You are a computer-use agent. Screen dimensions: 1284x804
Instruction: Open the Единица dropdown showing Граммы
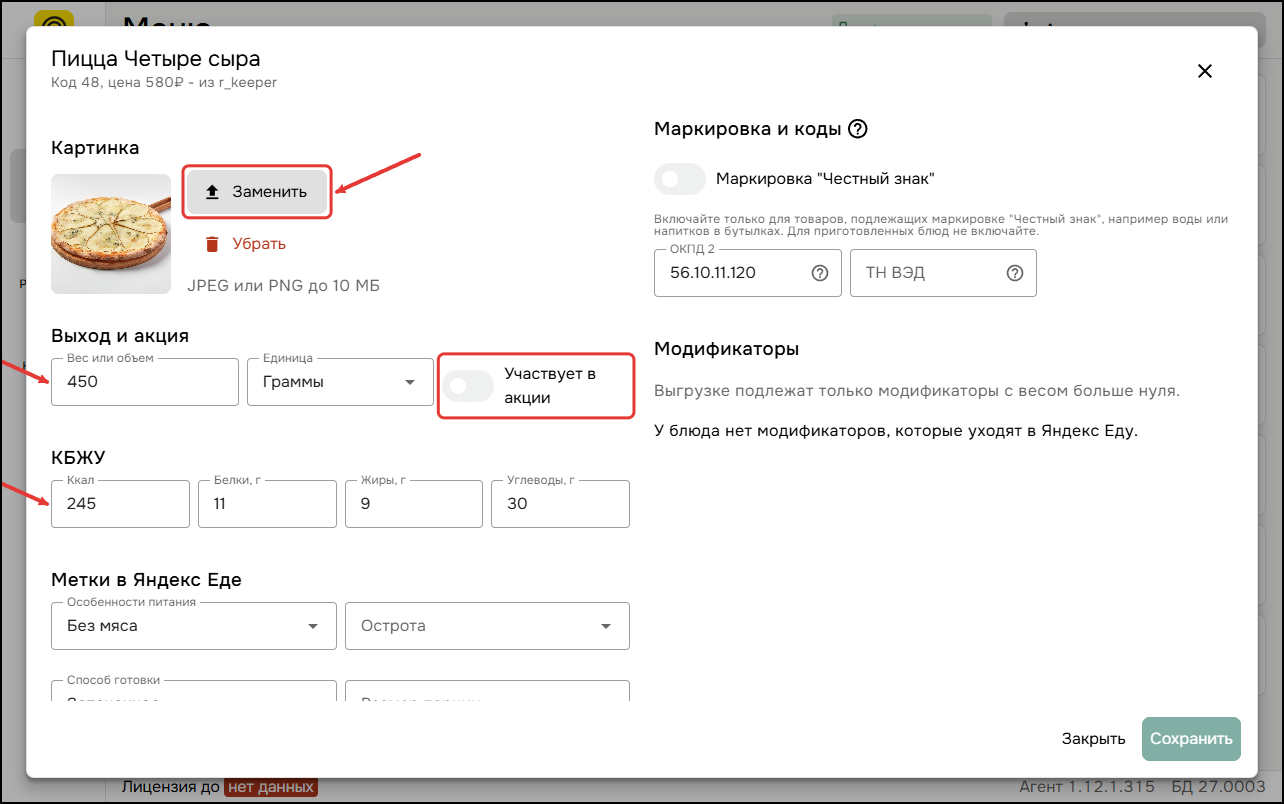click(340, 382)
